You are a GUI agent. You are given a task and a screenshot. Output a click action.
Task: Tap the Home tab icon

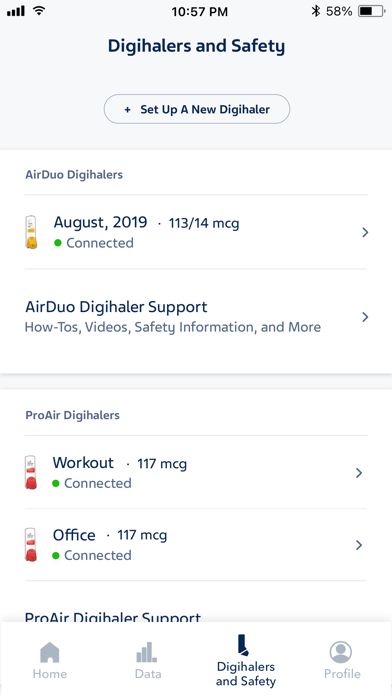pos(50,652)
